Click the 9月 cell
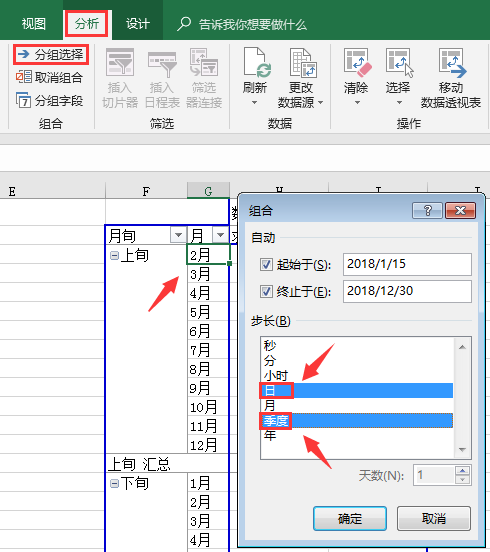 click(208, 388)
